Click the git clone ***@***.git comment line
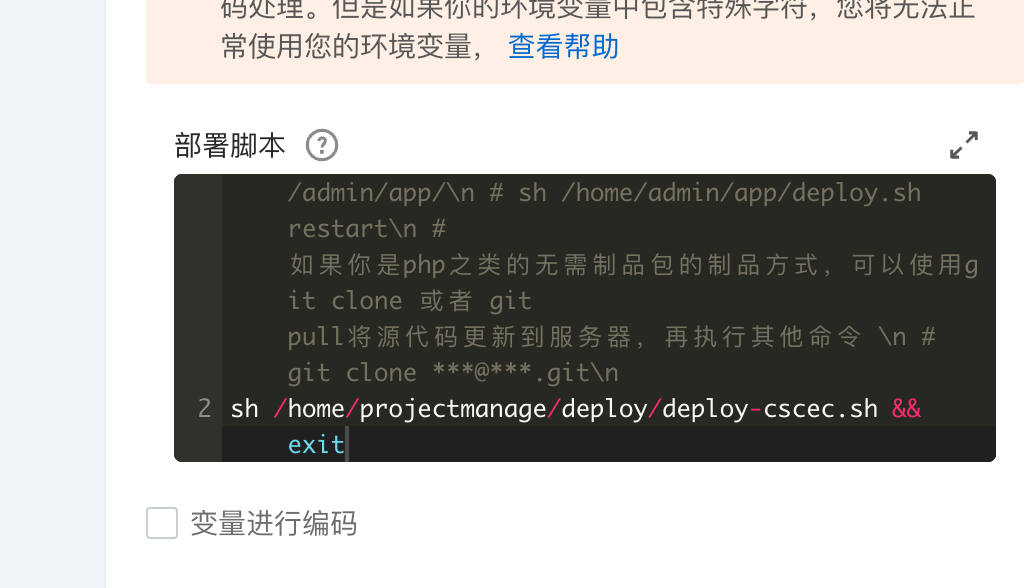1036x588 pixels. tap(453, 373)
